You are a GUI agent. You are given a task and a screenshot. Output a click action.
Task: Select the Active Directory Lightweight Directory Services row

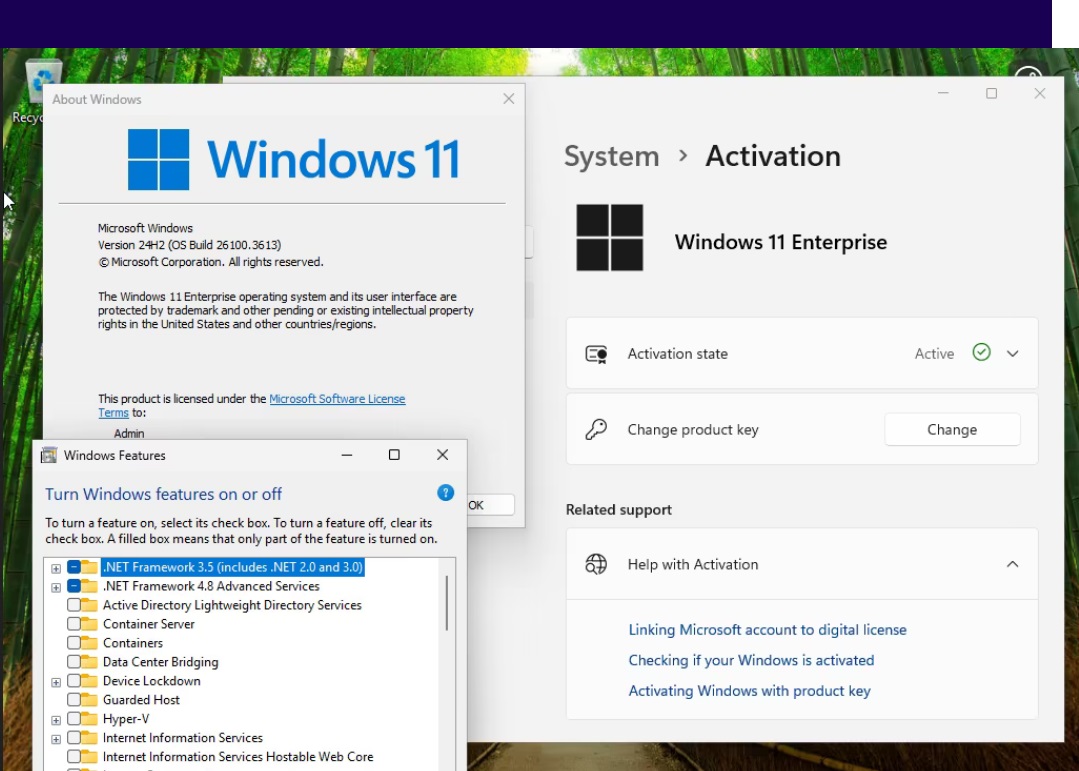coord(232,605)
